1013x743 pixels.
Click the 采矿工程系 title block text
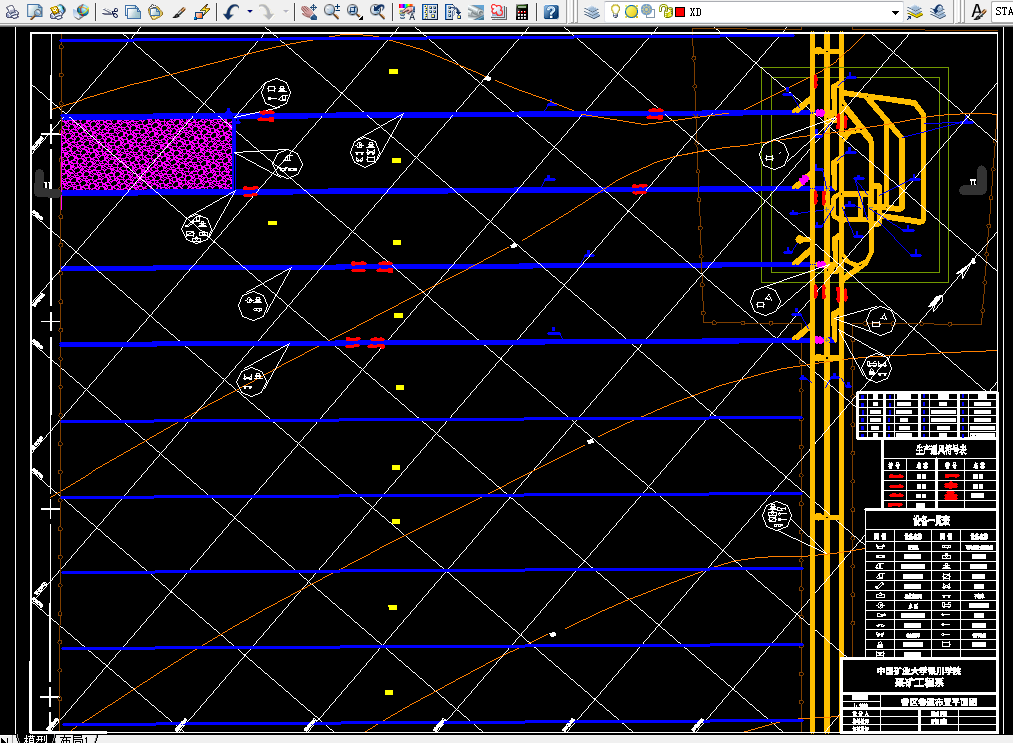[919, 682]
